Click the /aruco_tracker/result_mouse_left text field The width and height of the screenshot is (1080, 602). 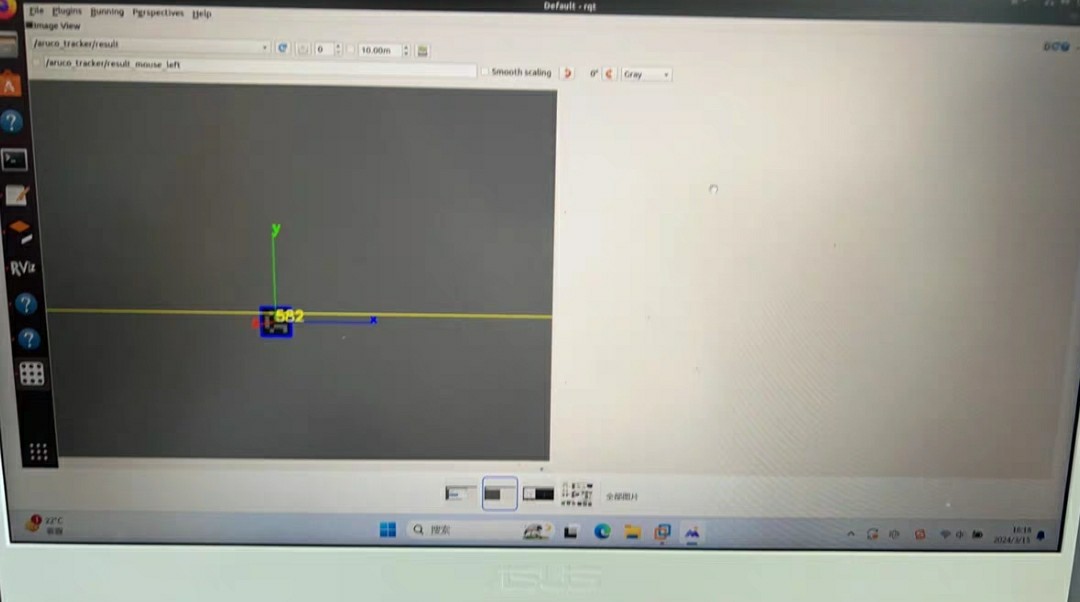259,67
